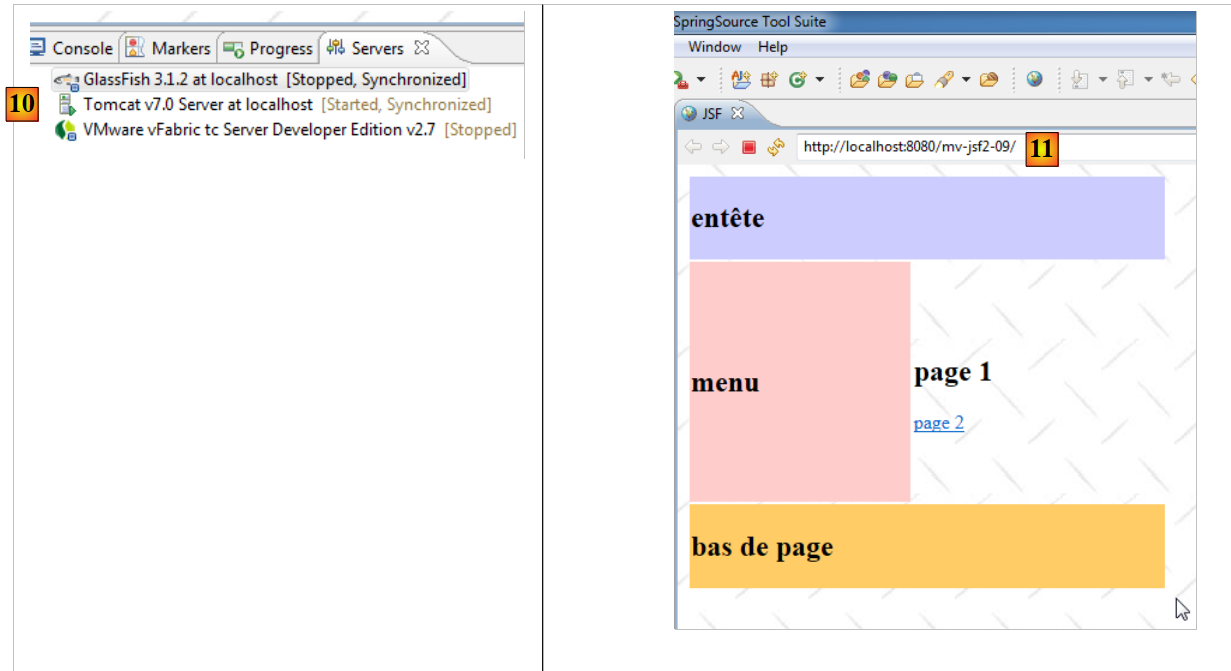Open the Search dropdown arrow in toolbar
1231x671 pixels.
point(966,80)
